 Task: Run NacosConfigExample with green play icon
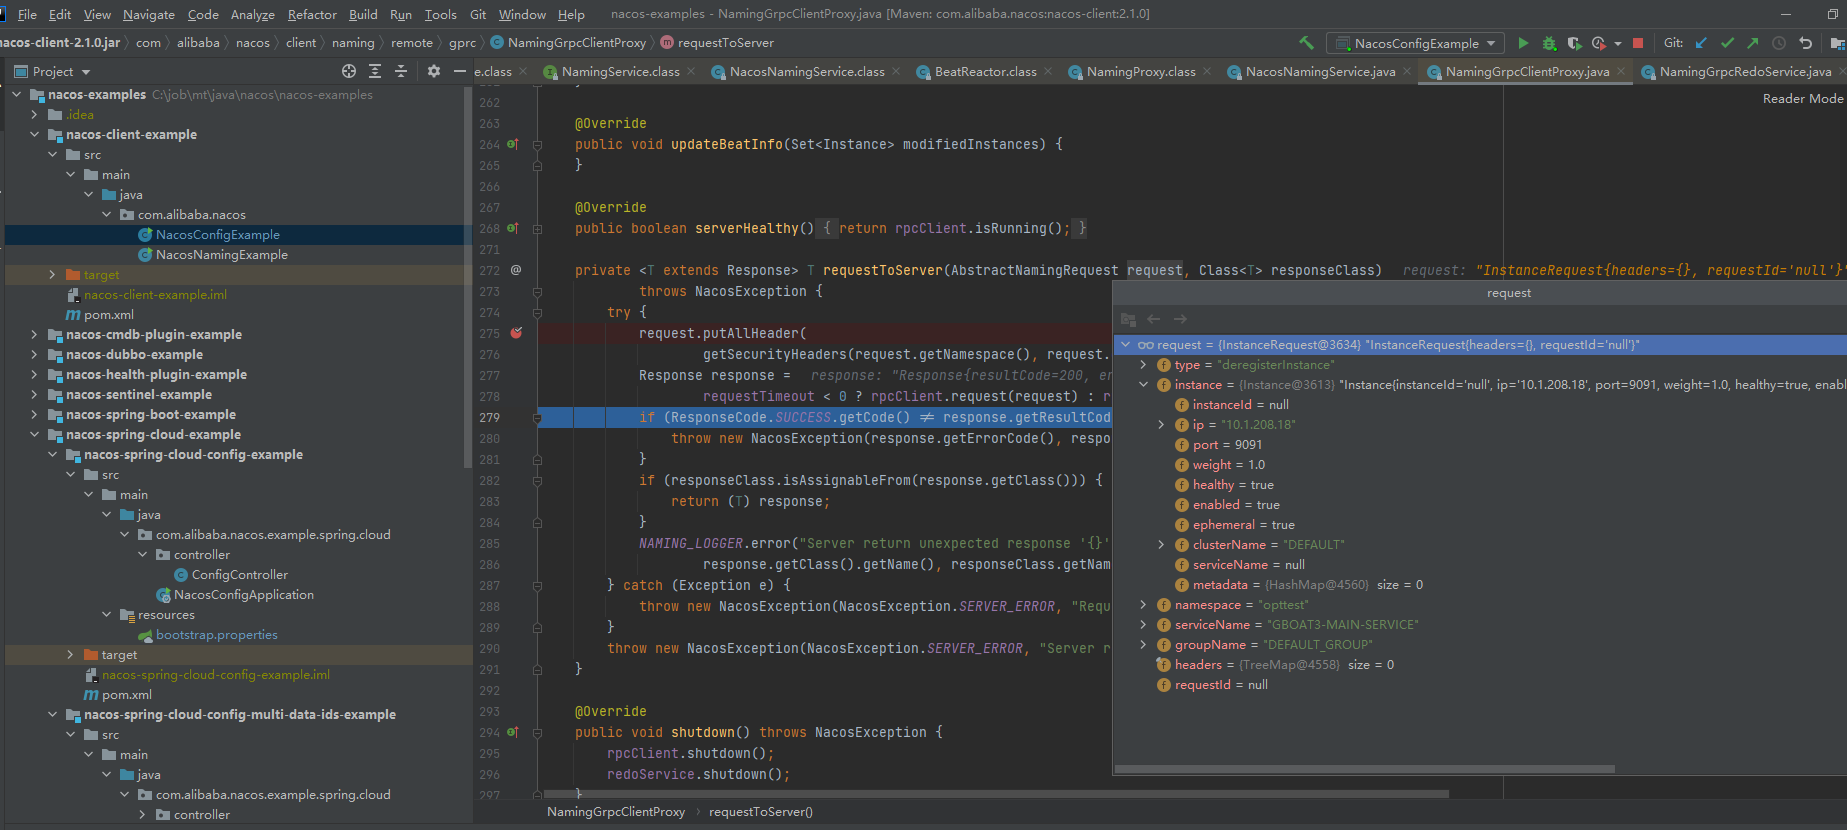(1523, 43)
